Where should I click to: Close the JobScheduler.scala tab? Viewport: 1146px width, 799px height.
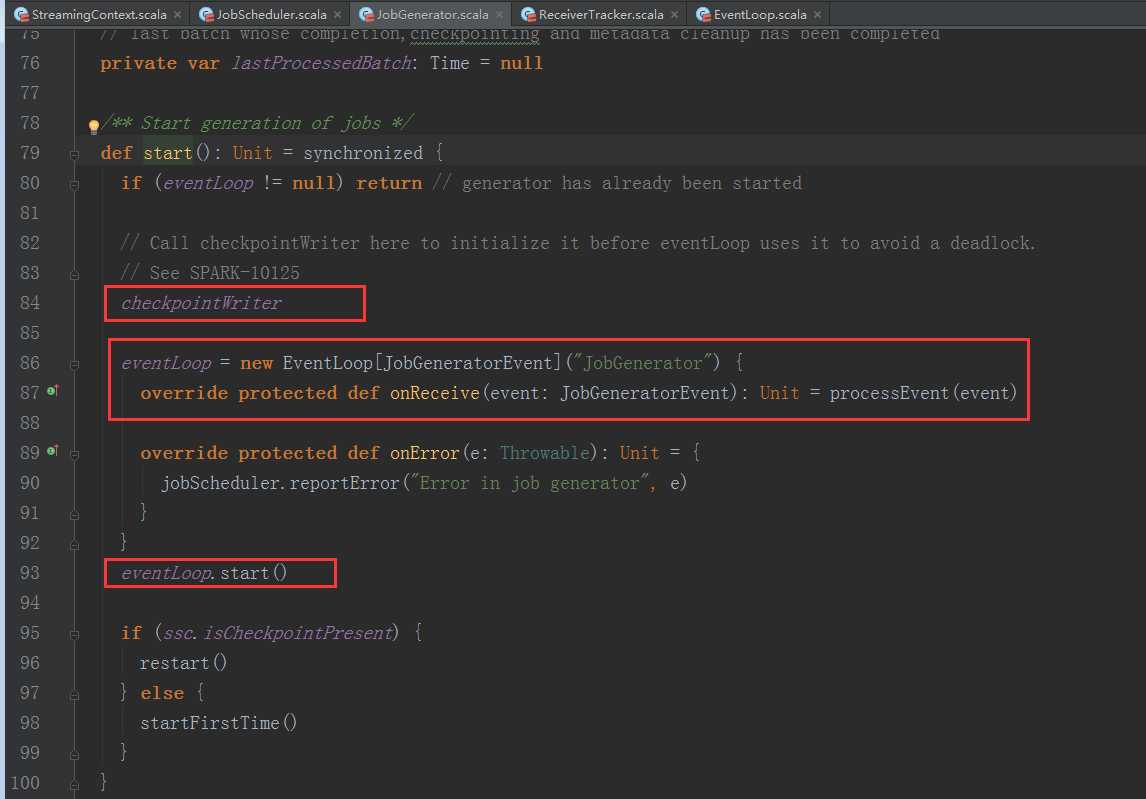[x=337, y=15]
